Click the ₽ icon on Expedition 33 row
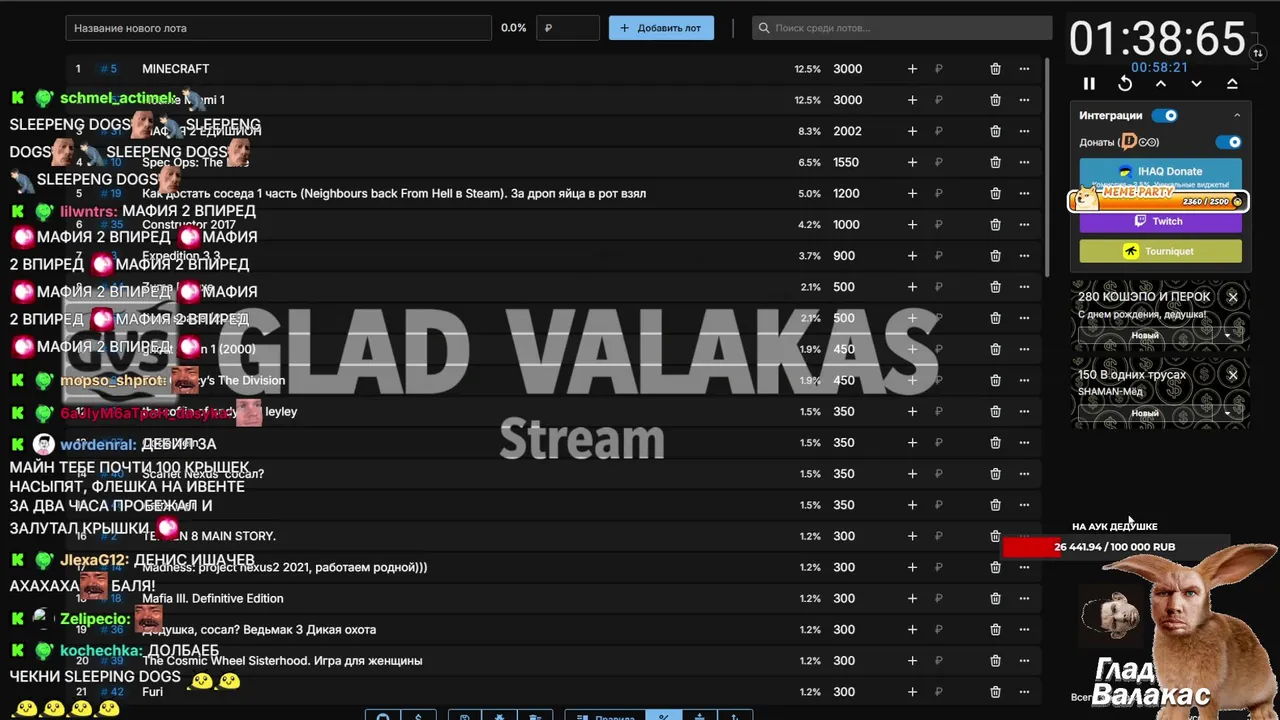1280x720 pixels. click(x=939, y=256)
